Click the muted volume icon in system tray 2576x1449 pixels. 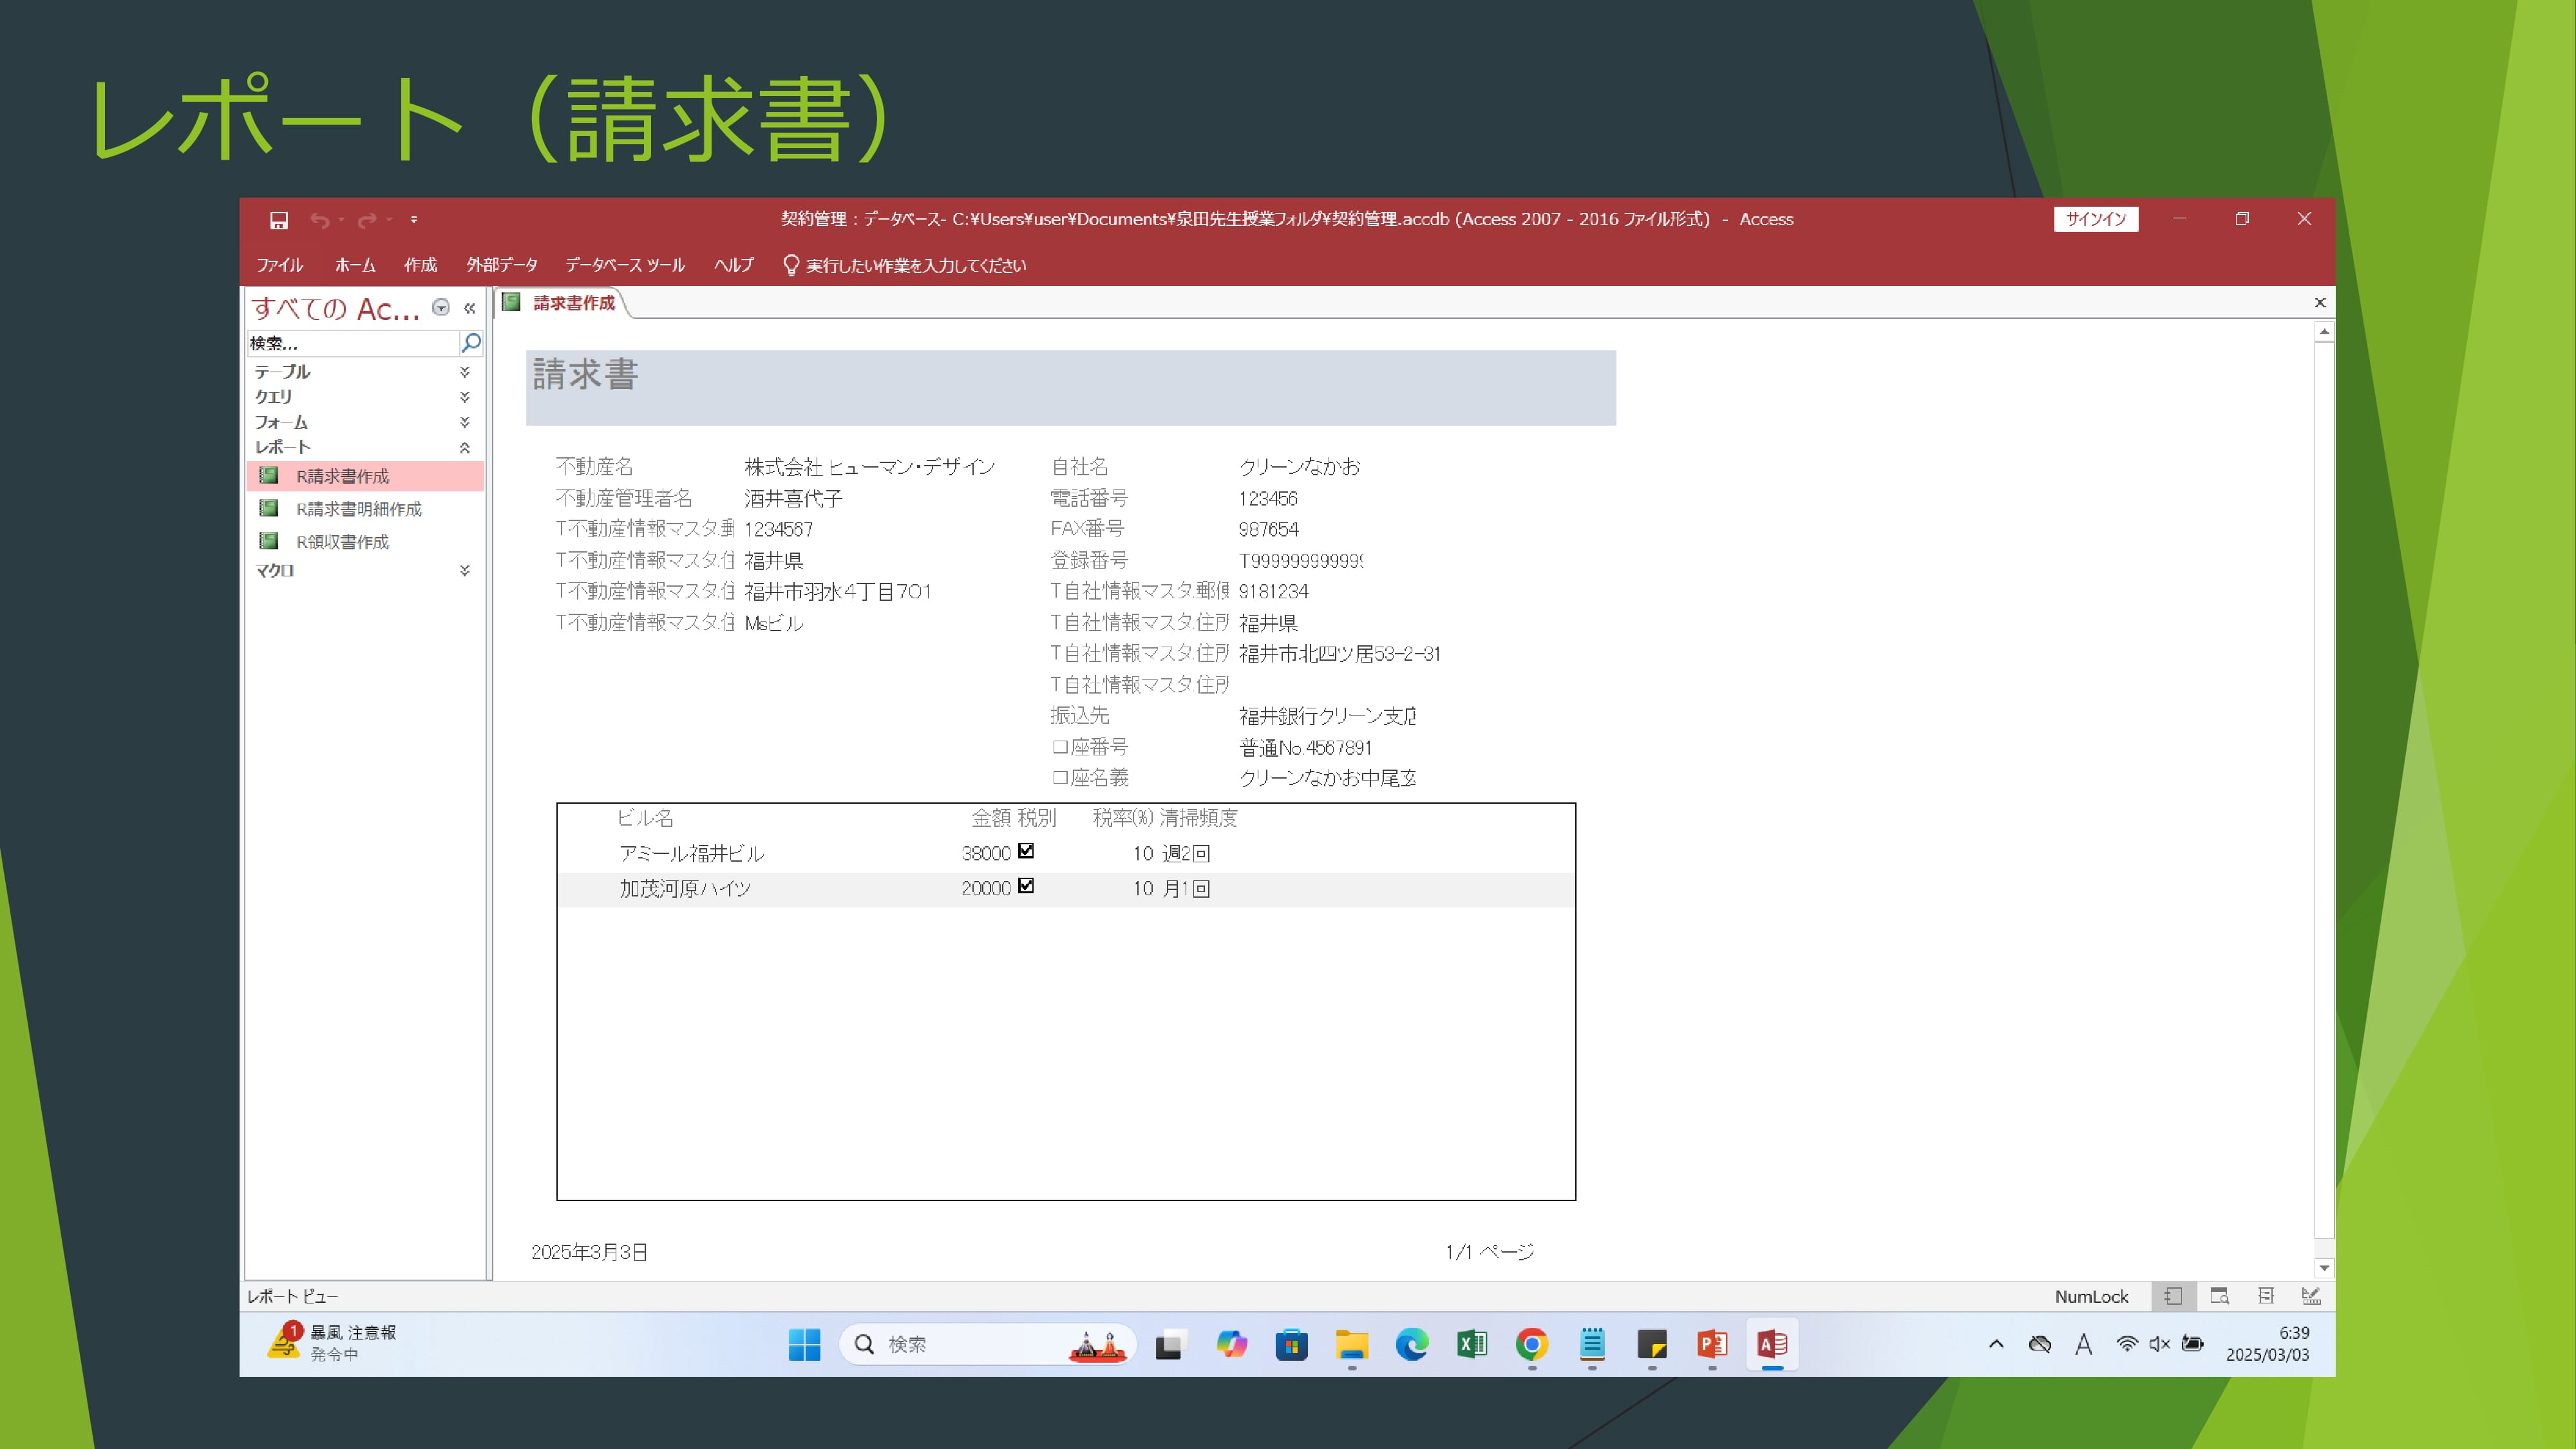[x=2160, y=1344]
